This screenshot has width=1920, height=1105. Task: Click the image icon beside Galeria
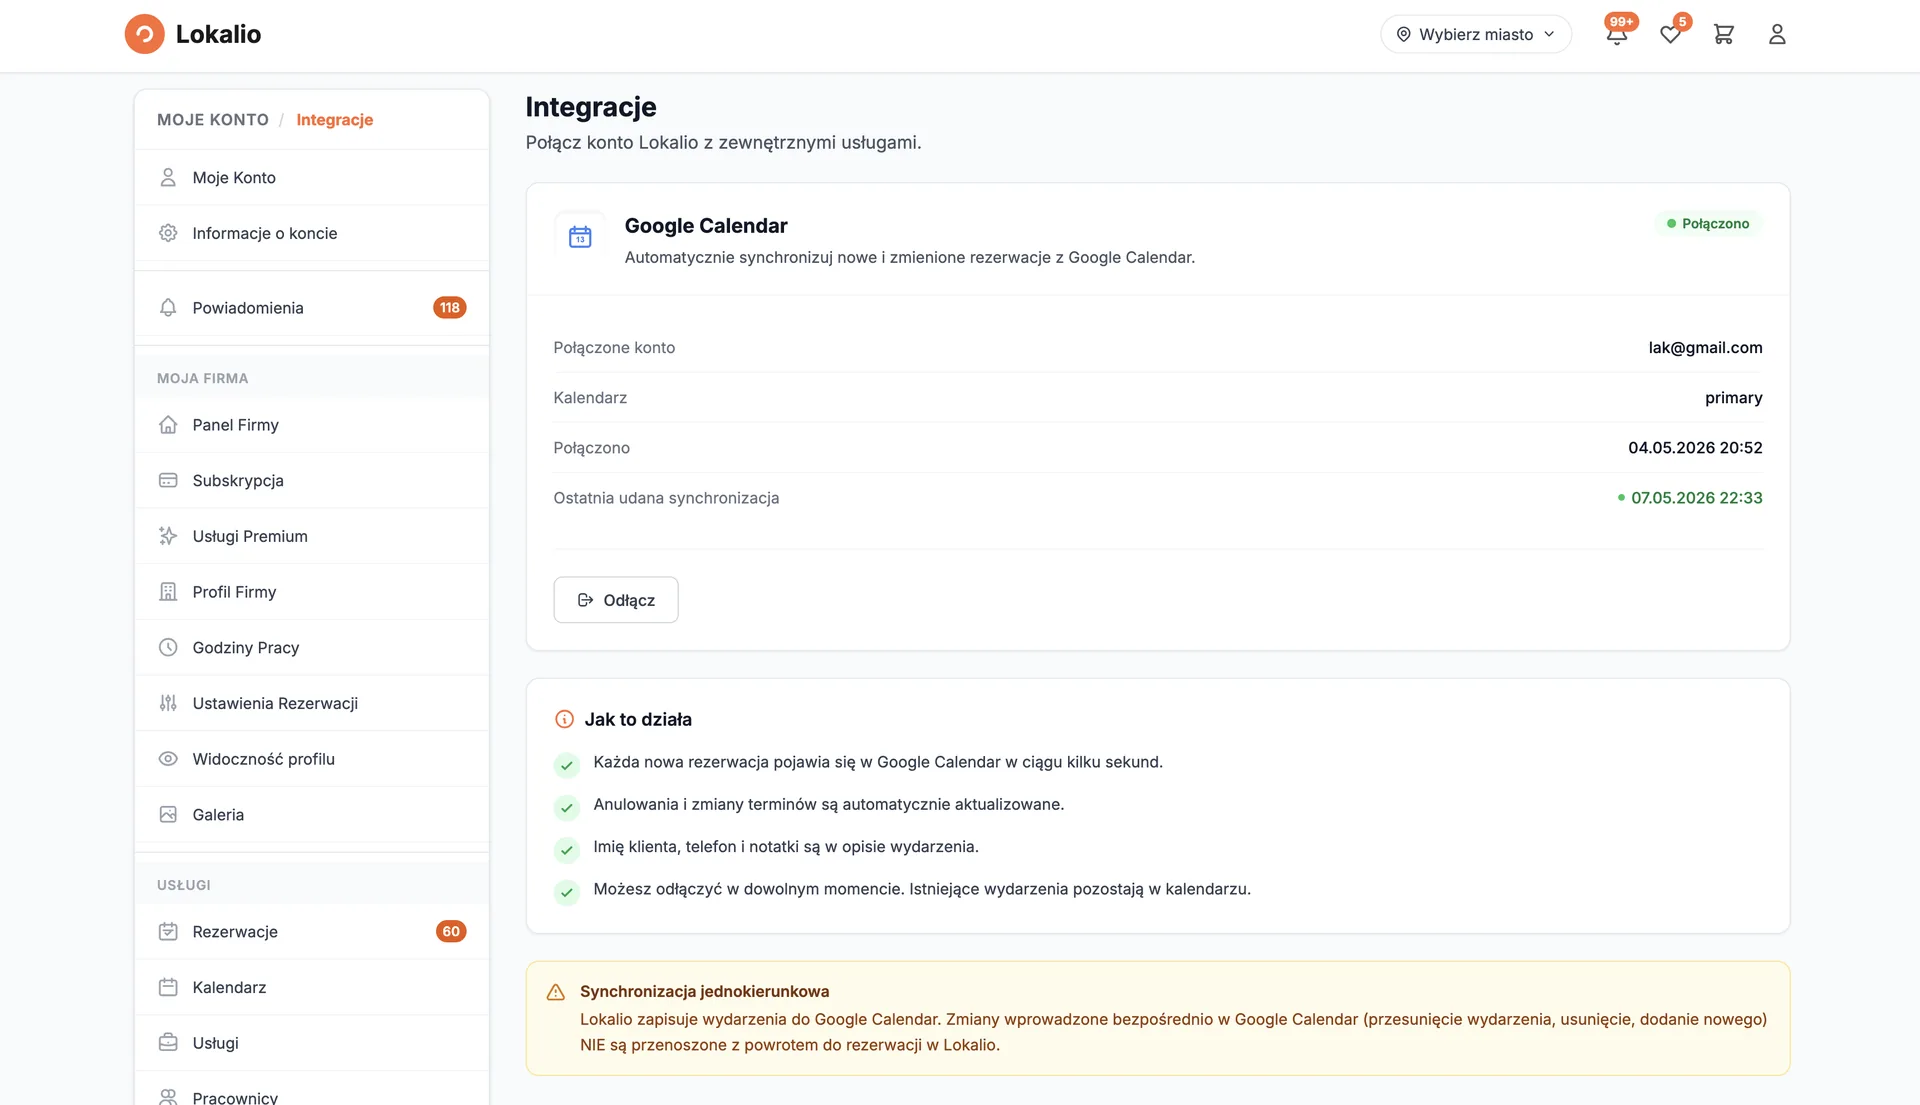click(x=168, y=815)
